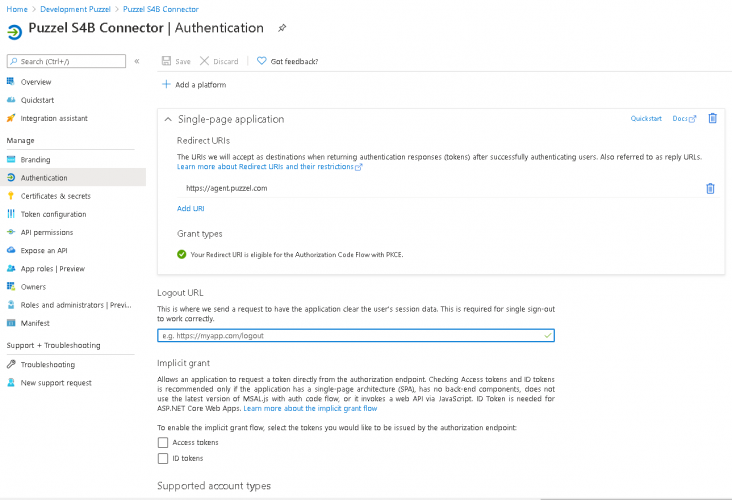Click the Add a platform plus icon
This screenshot has width=732, height=500.
coord(166,84)
